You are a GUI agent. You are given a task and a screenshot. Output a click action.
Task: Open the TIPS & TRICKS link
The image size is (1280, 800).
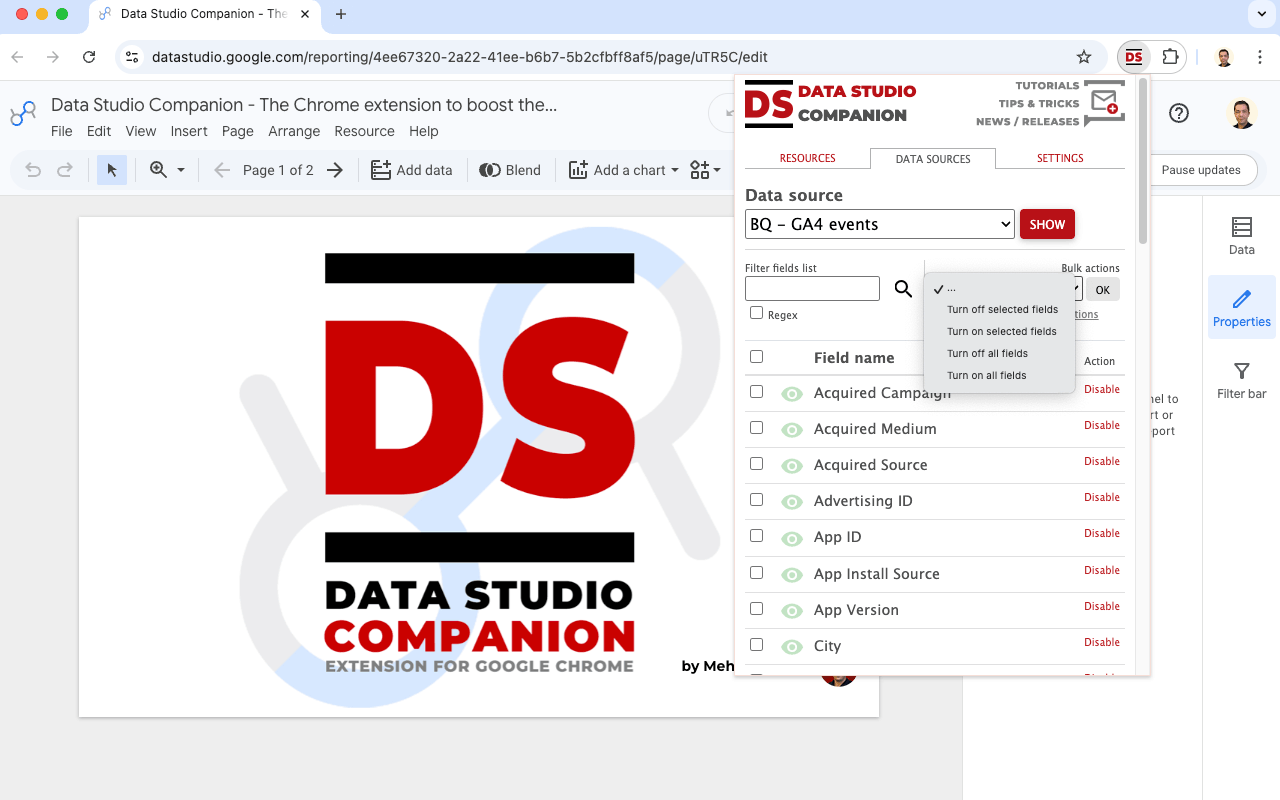pyautogui.click(x=1039, y=104)
